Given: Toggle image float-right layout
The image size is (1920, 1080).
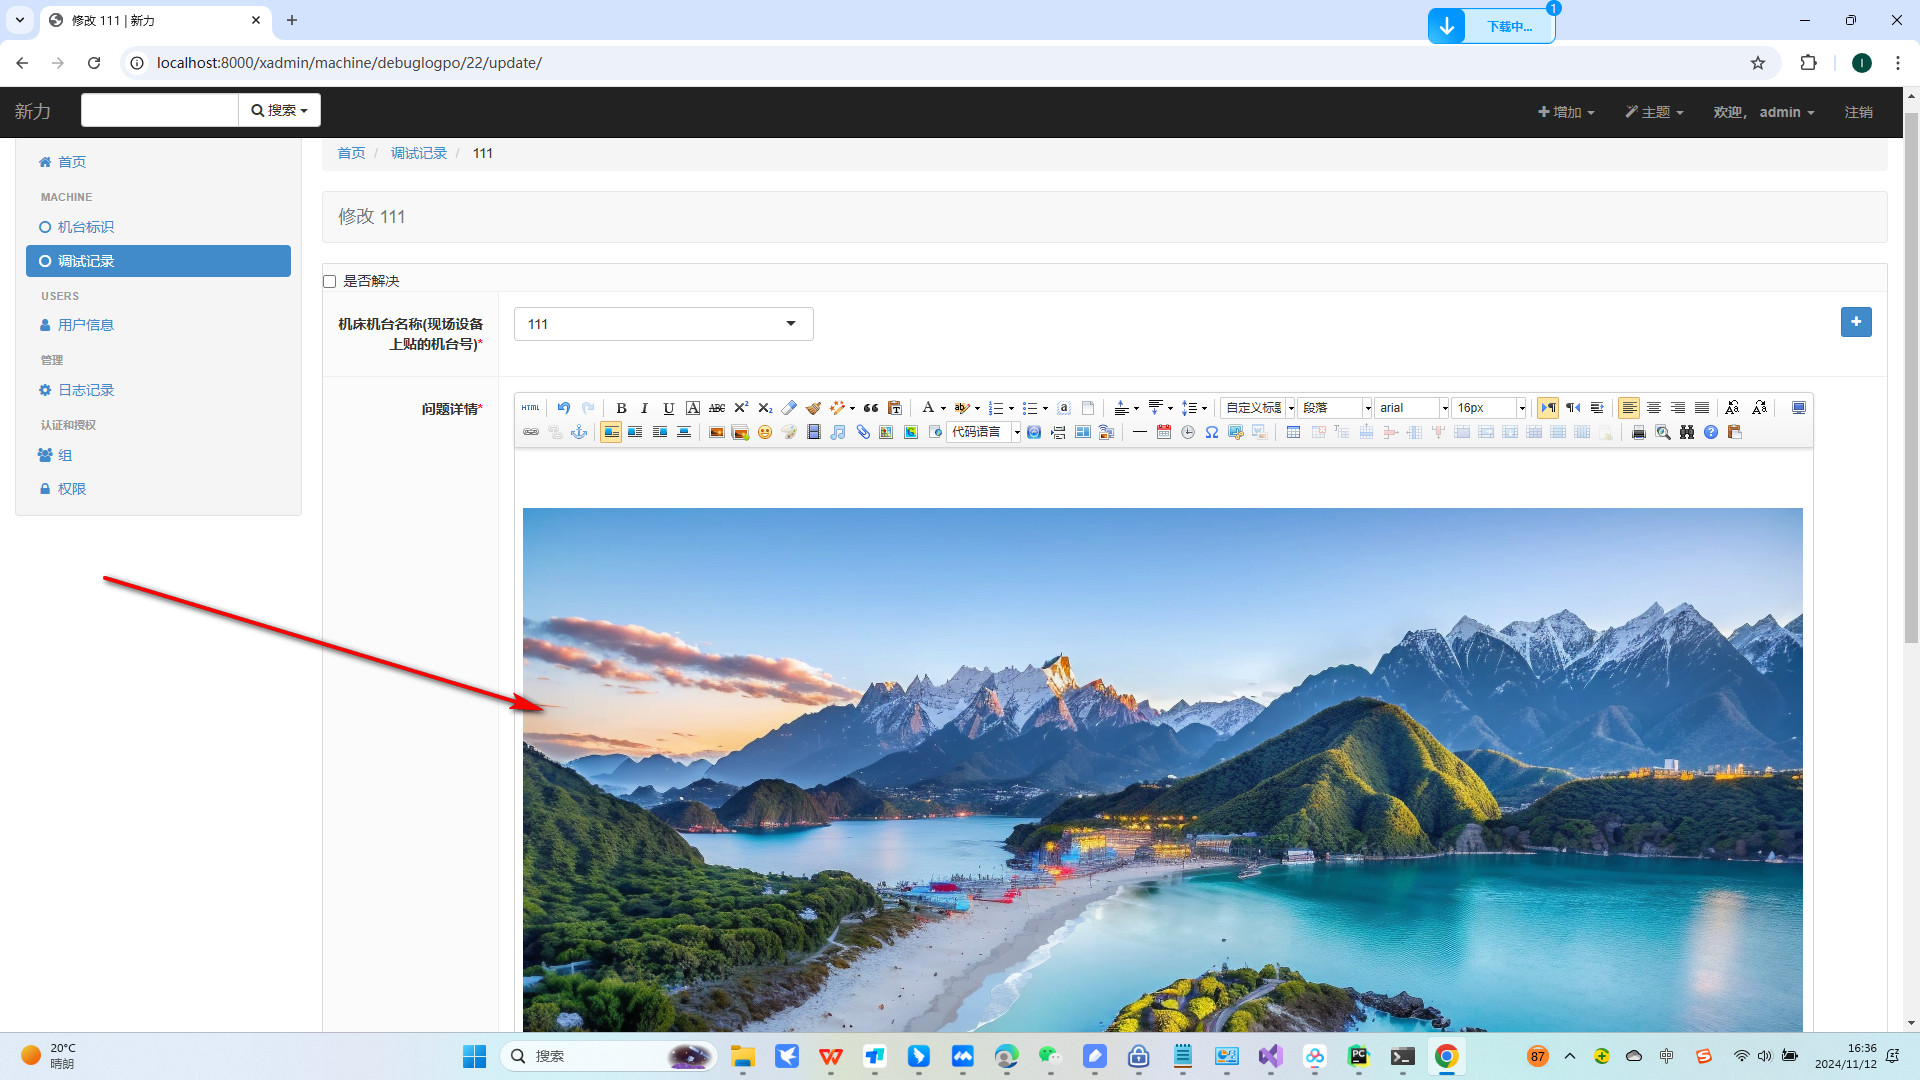Looking at the screenshot, I should click(660, 432).
